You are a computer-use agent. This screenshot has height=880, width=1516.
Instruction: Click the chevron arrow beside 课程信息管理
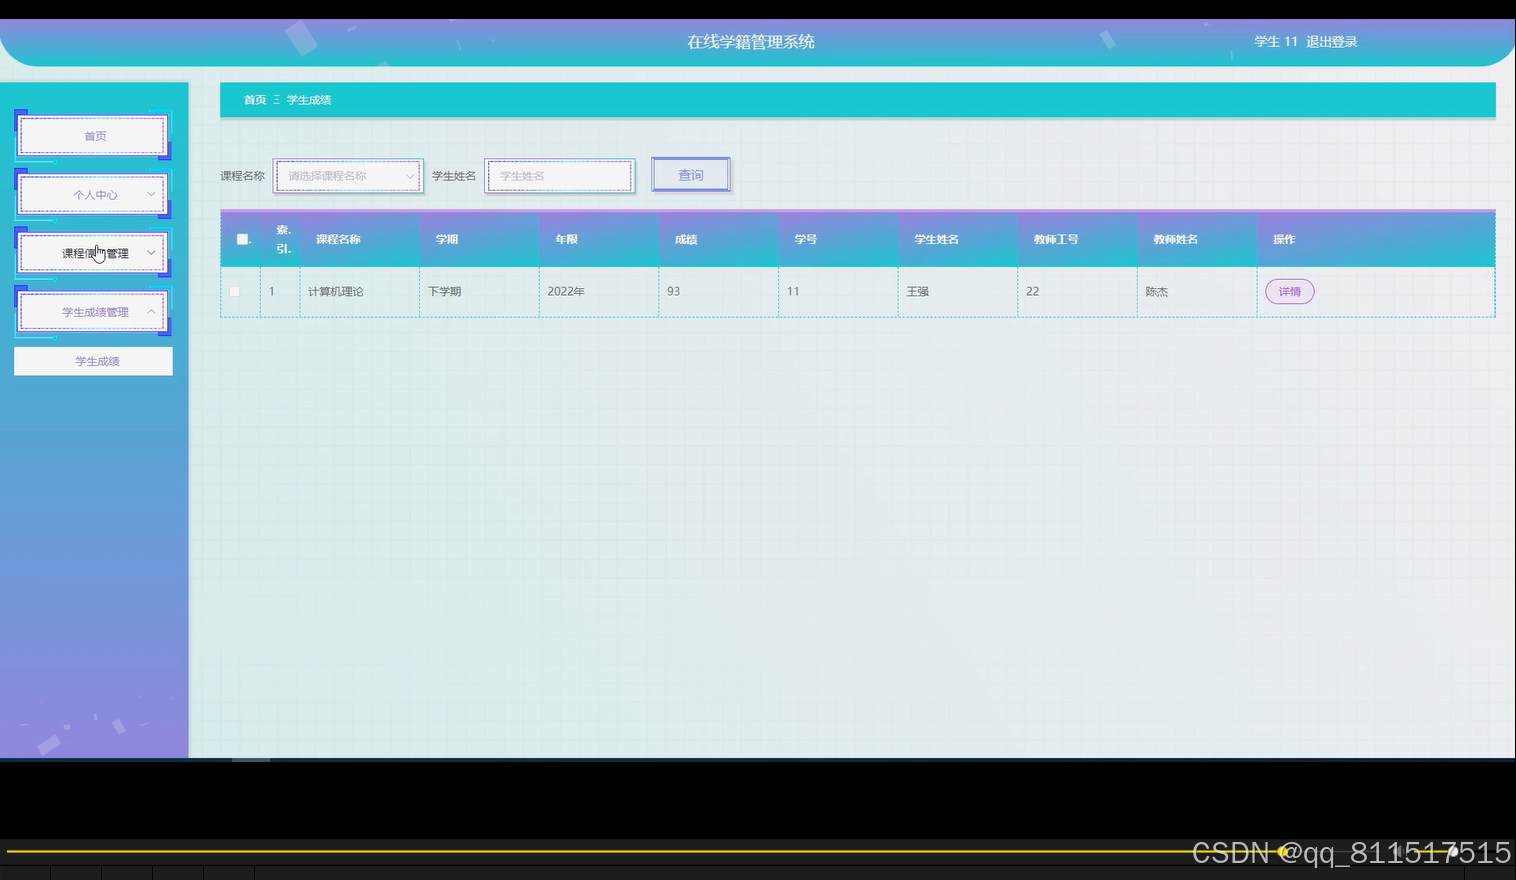[x=151, y=253]
